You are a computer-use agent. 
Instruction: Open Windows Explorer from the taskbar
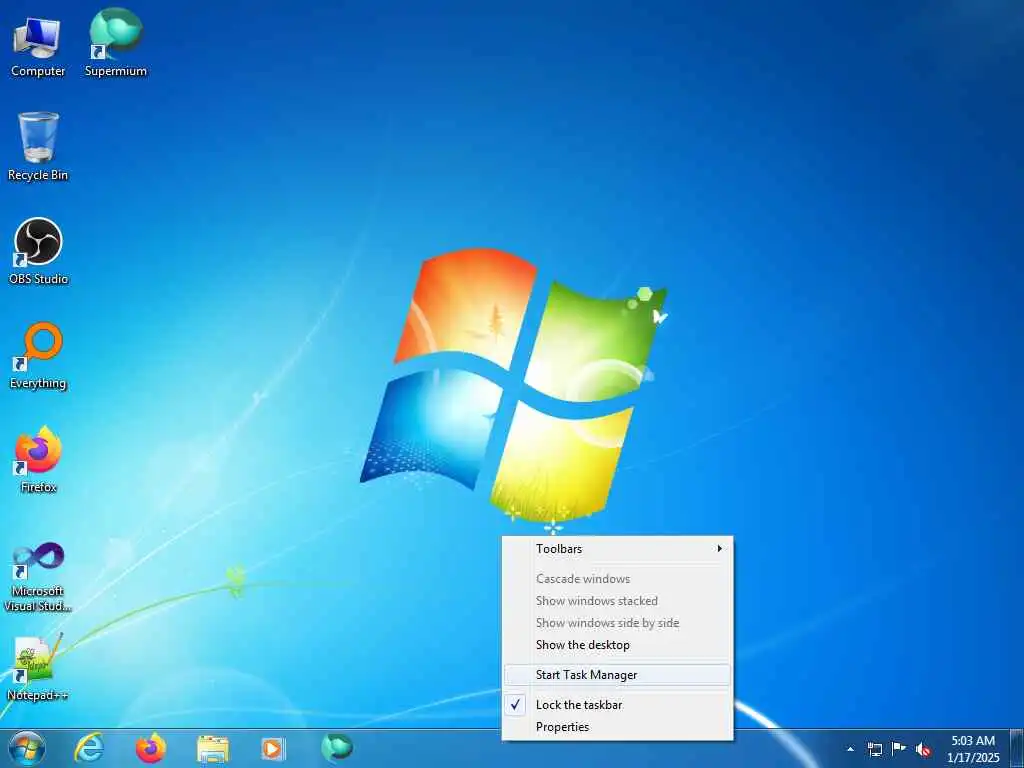coord(213,749)
